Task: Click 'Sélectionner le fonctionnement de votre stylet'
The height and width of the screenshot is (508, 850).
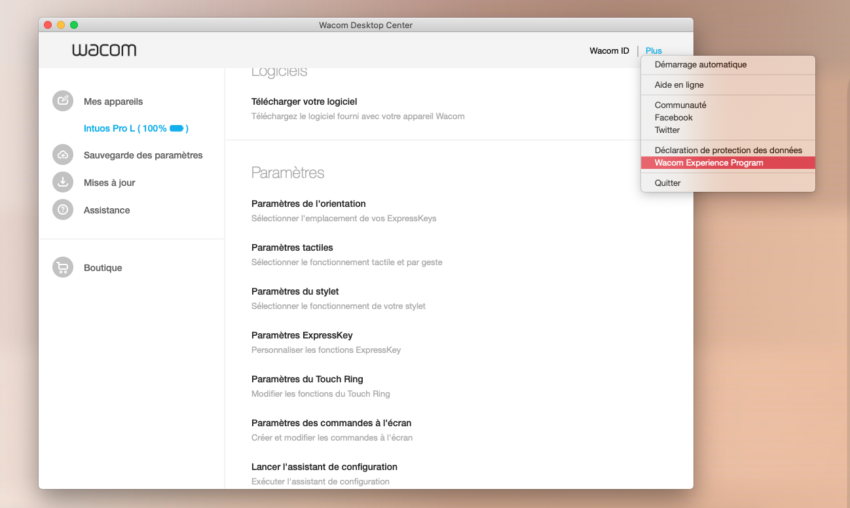Action: tap(338, 306)
